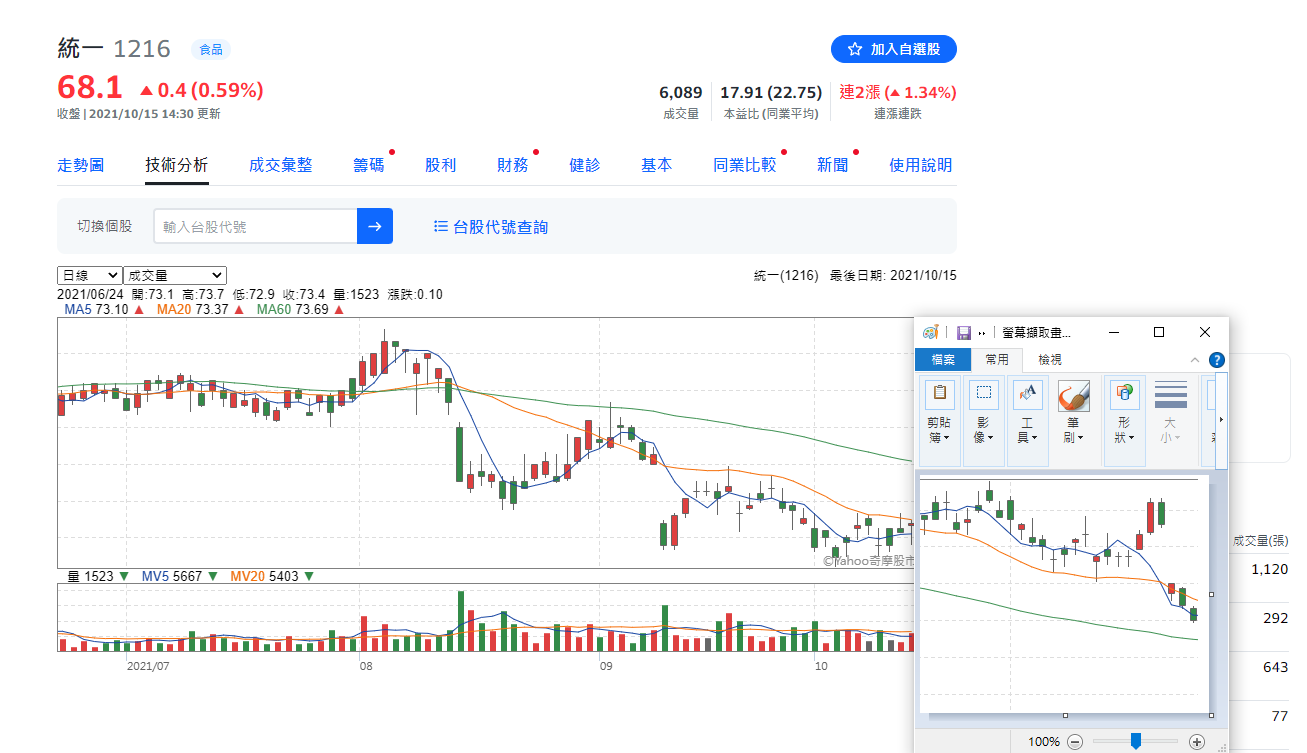Viewport: 1307px width, 753px height.
Task: Click the Paint zoom slider handle
Action: (x=1135, y=741)
